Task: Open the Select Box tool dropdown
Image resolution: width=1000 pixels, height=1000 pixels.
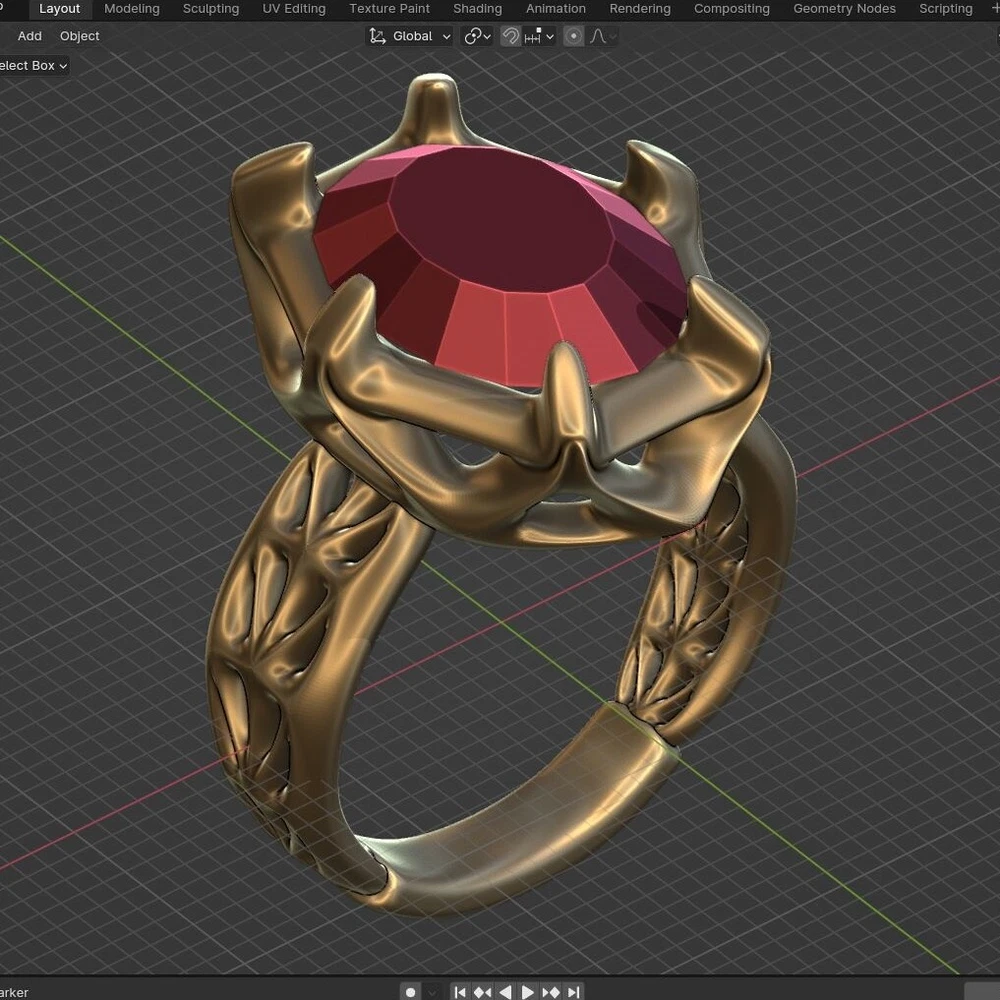Action: pos(32,66)
